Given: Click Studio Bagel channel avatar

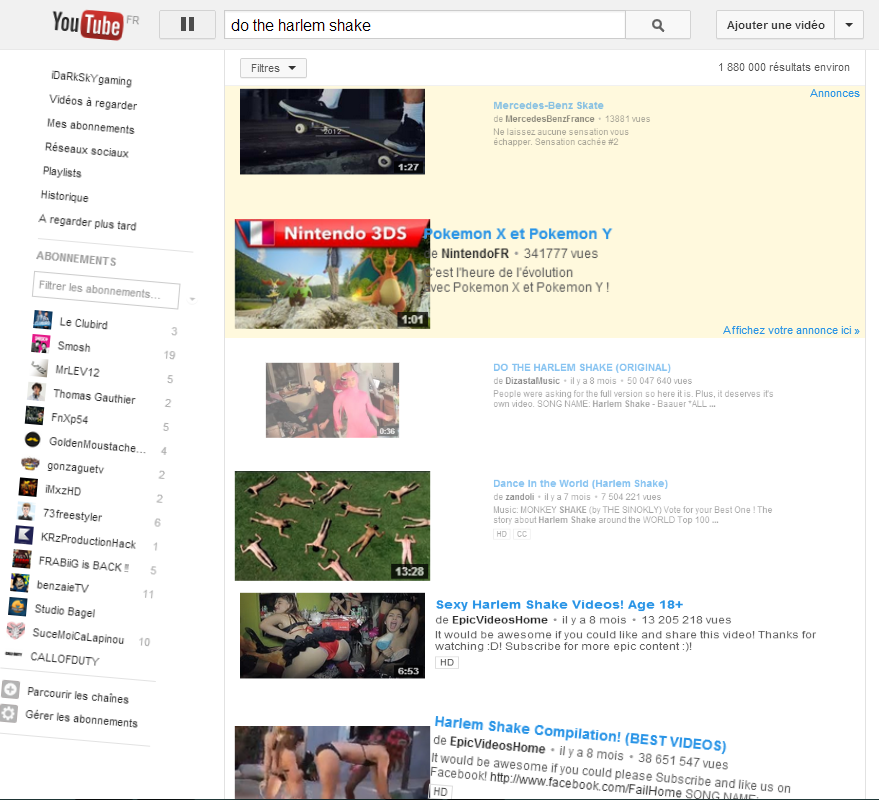Looking at the screenshot, I should pyautogui.click(x=17, y=607).
